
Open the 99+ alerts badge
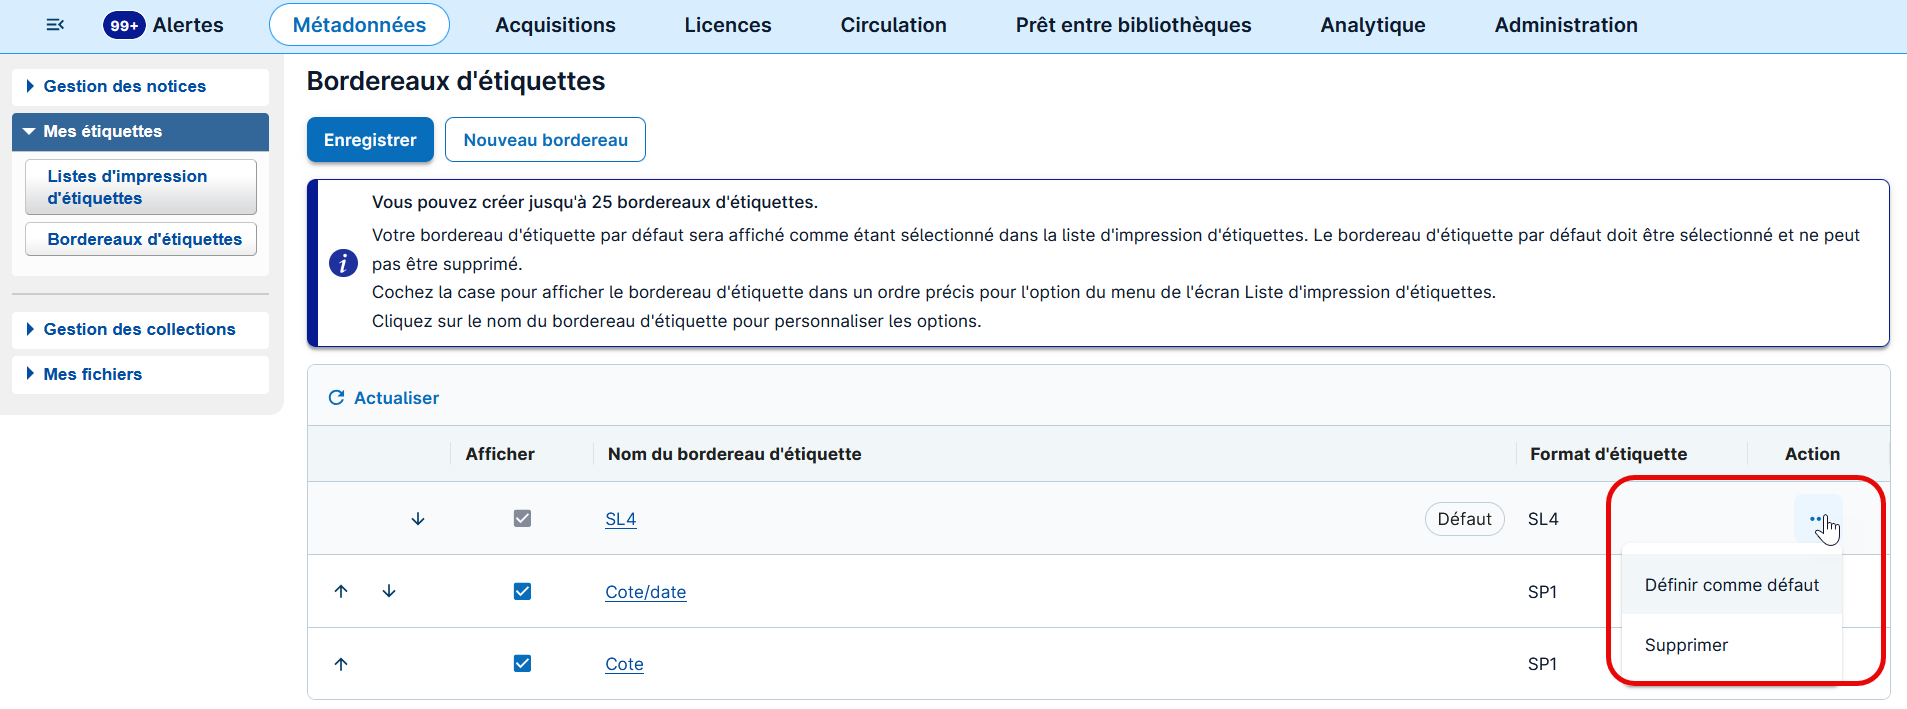pos(124,25)
